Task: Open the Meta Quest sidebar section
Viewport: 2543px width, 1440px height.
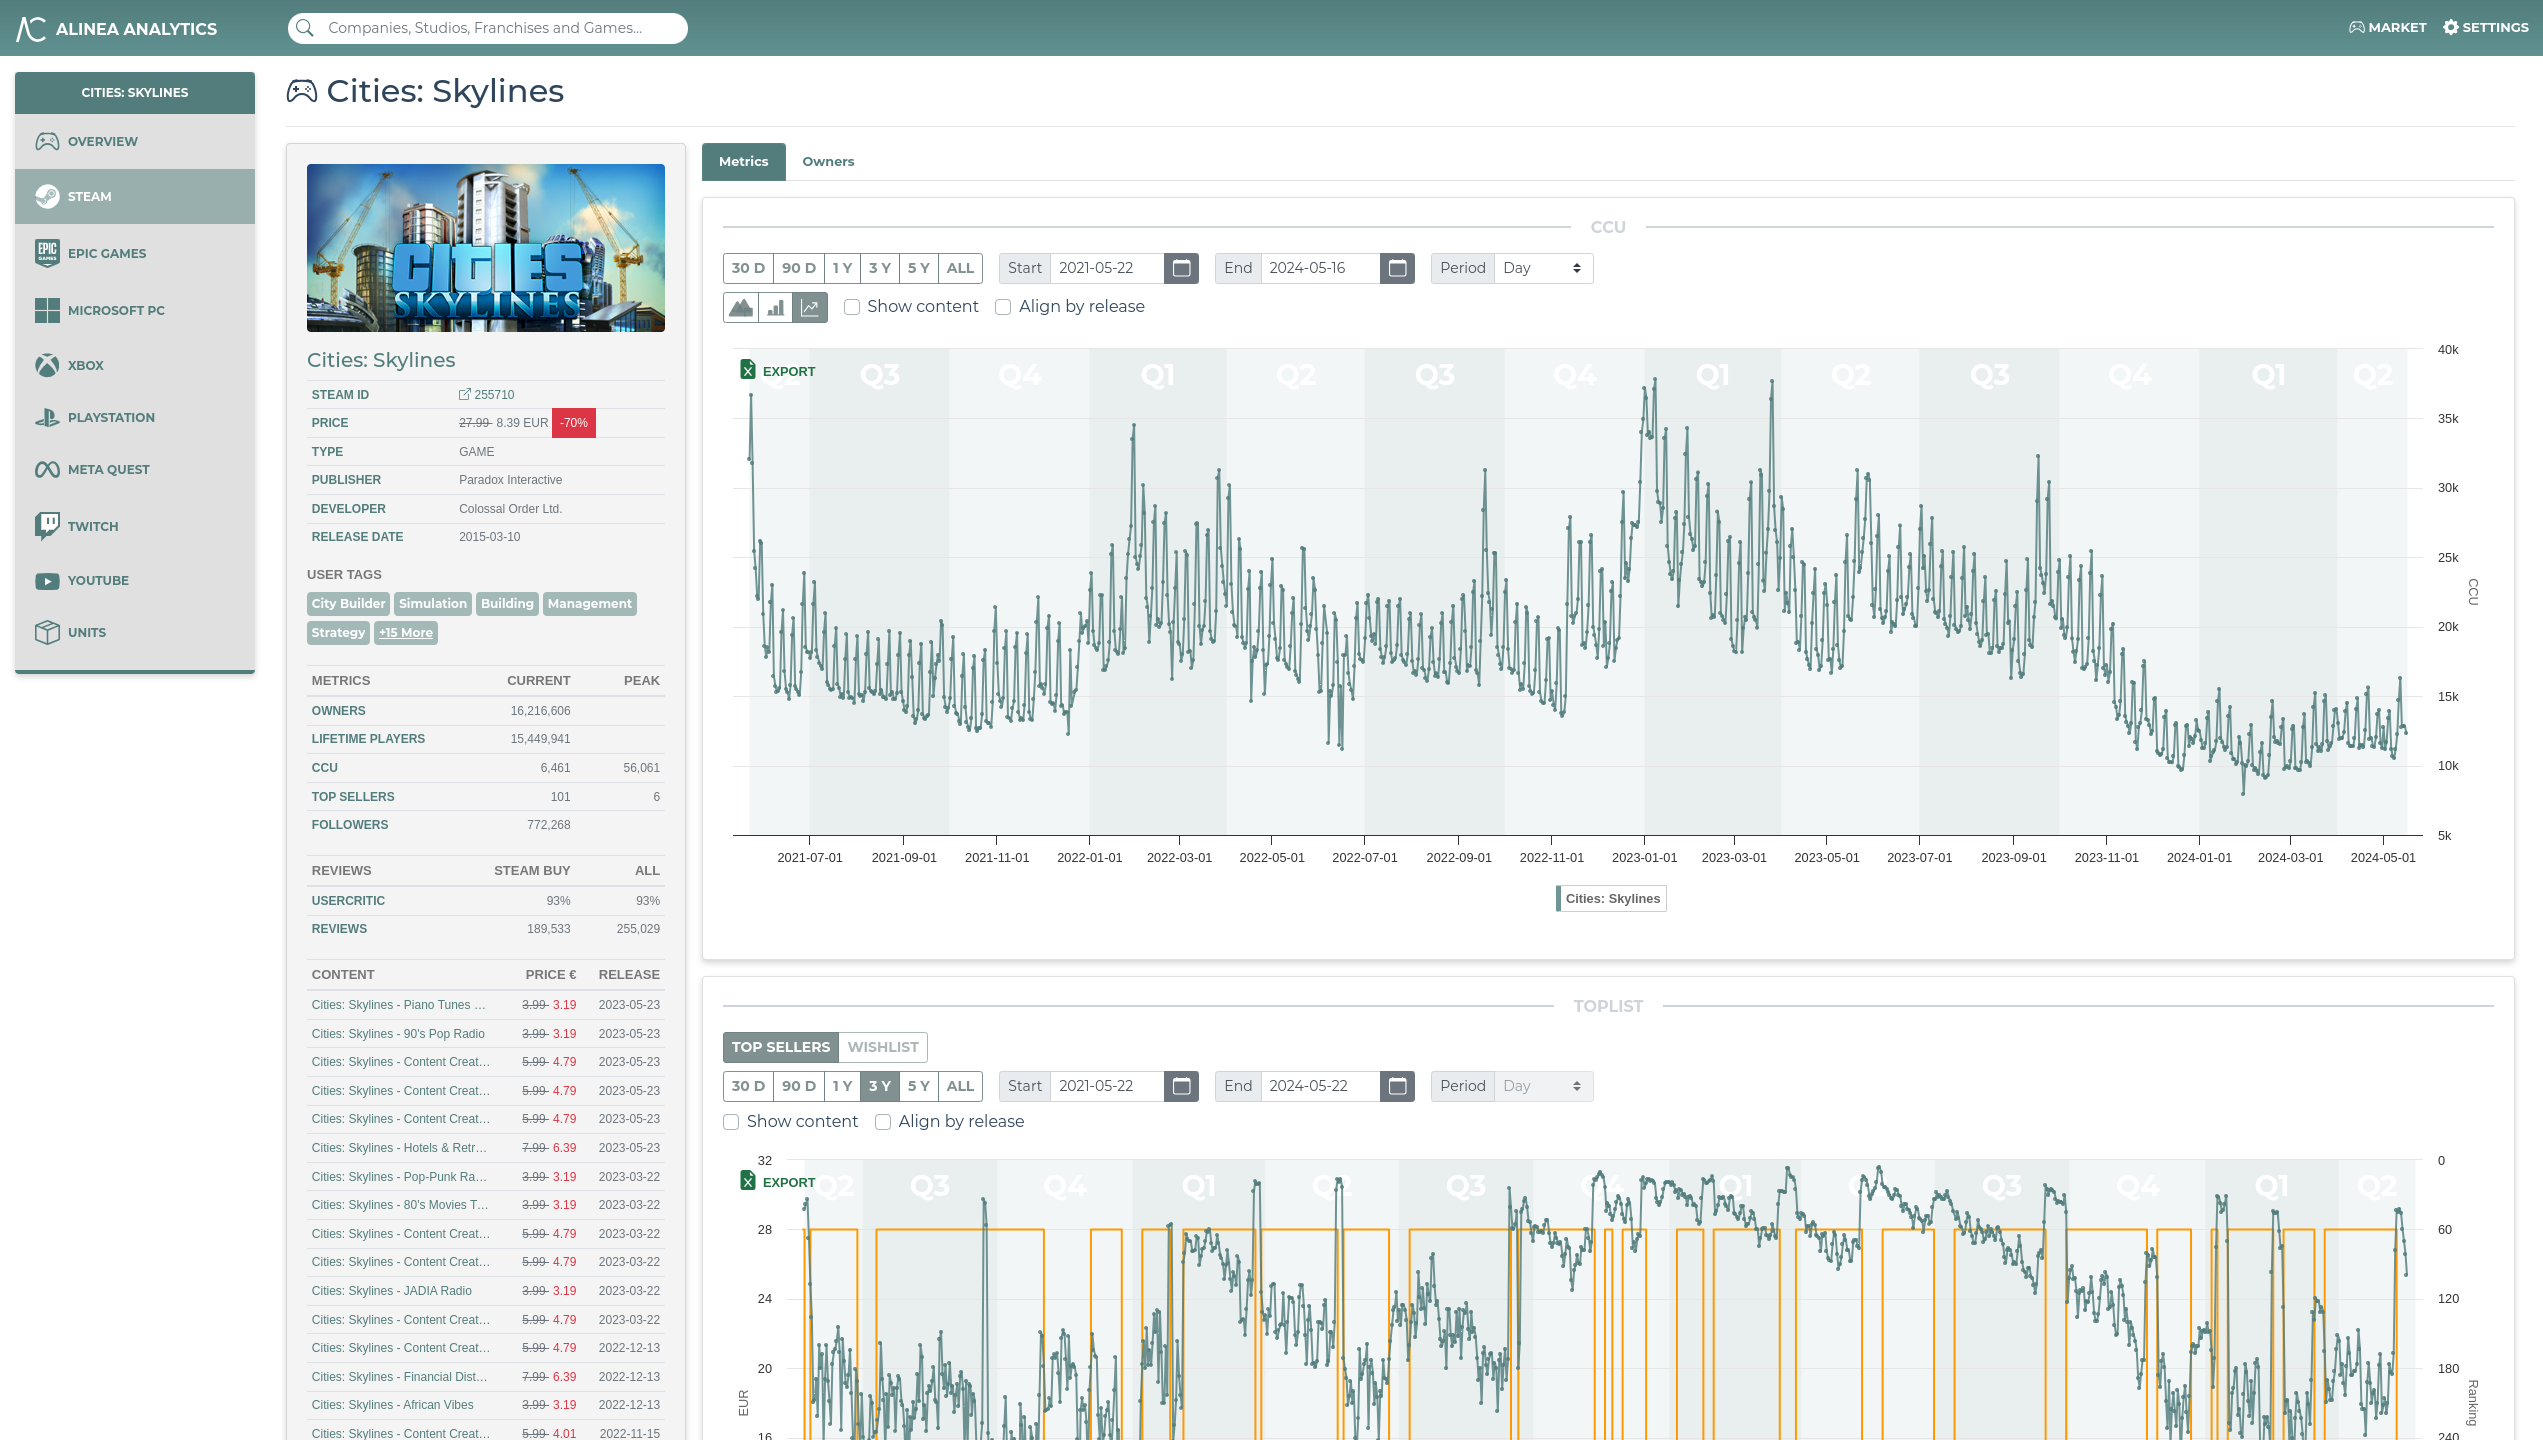Action: pos(135,469)
